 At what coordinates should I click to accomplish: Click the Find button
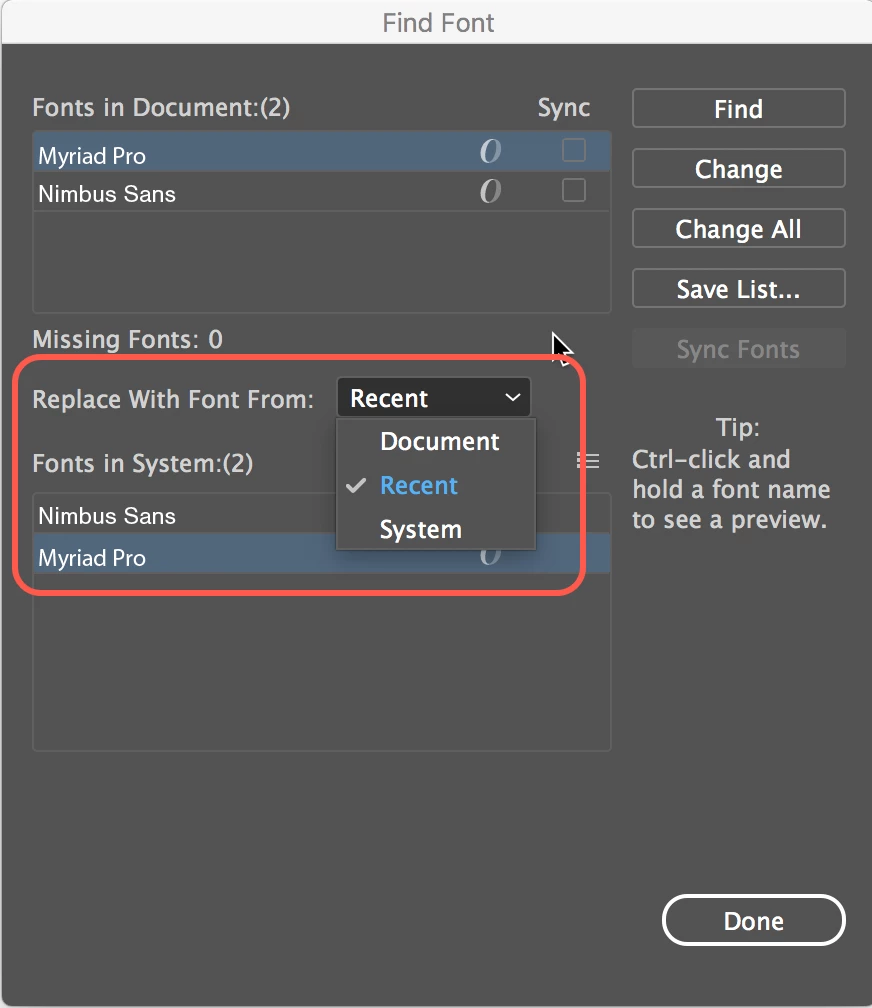[x=738, y=109]
